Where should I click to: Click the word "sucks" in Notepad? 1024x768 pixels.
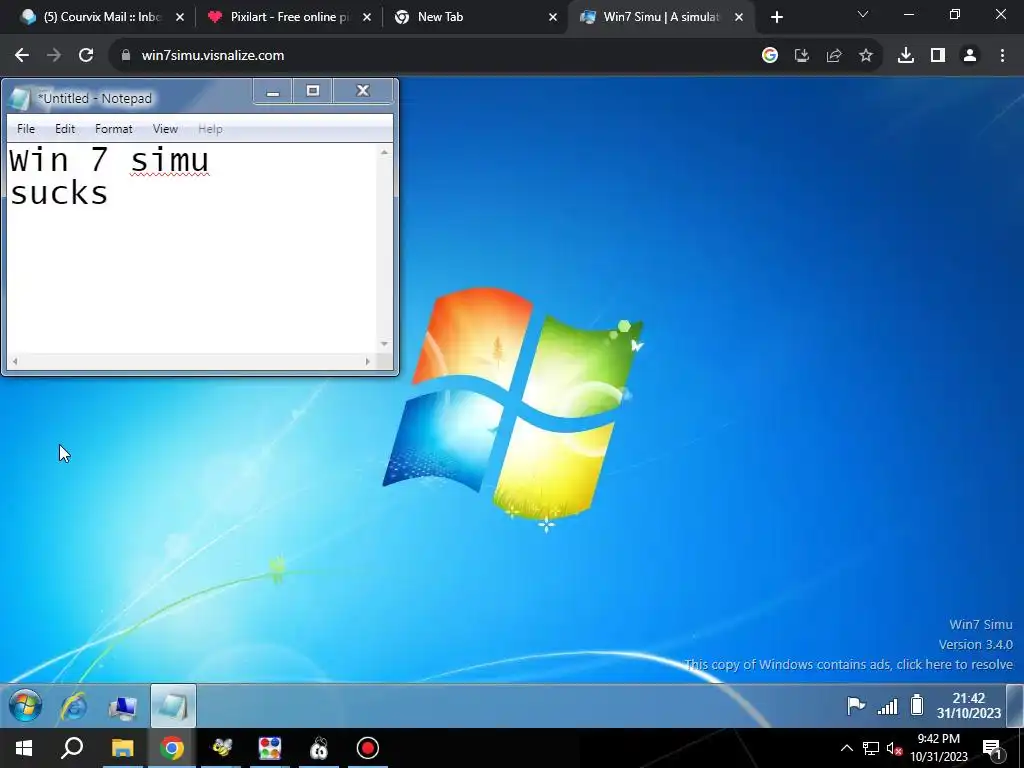(x=59, y=193)
